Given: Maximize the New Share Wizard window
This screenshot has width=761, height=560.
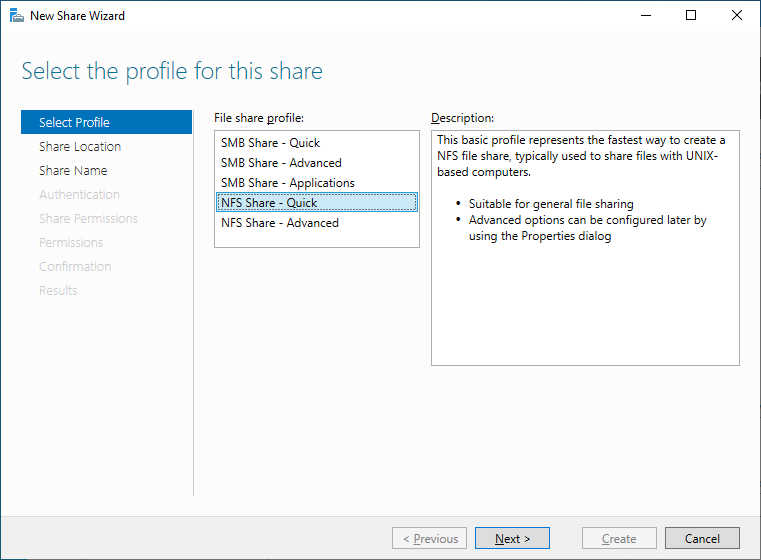Looking at the screenshot, I should click(691, 16).
